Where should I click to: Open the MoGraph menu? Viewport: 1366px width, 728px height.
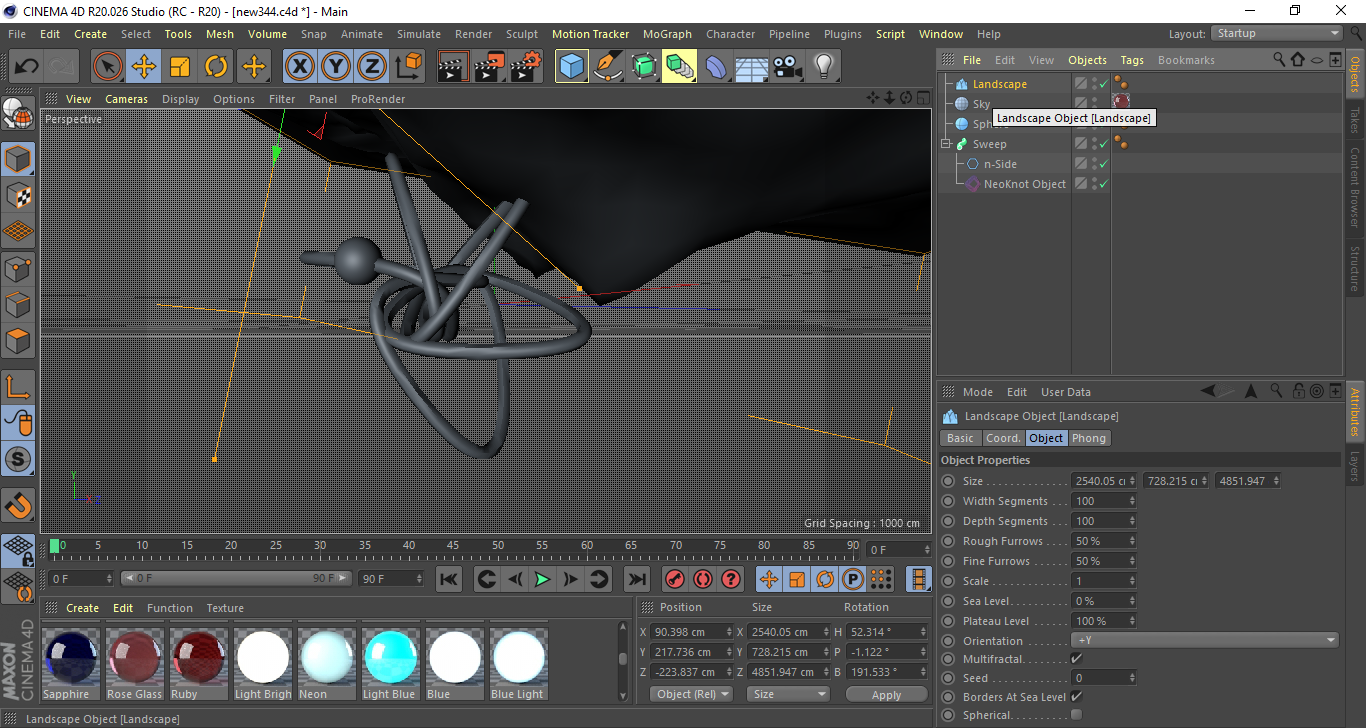coord(667,34)
